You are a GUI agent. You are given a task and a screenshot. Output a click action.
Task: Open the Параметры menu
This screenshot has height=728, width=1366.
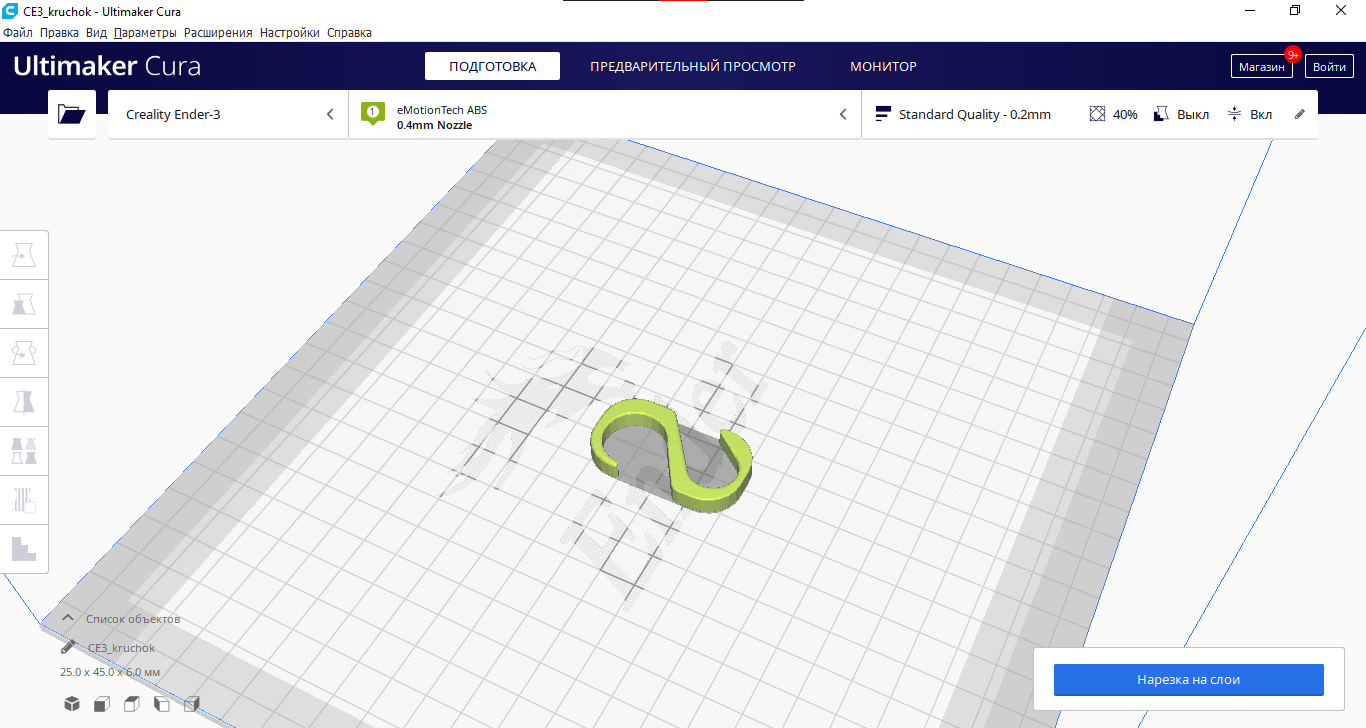point(145,33)
